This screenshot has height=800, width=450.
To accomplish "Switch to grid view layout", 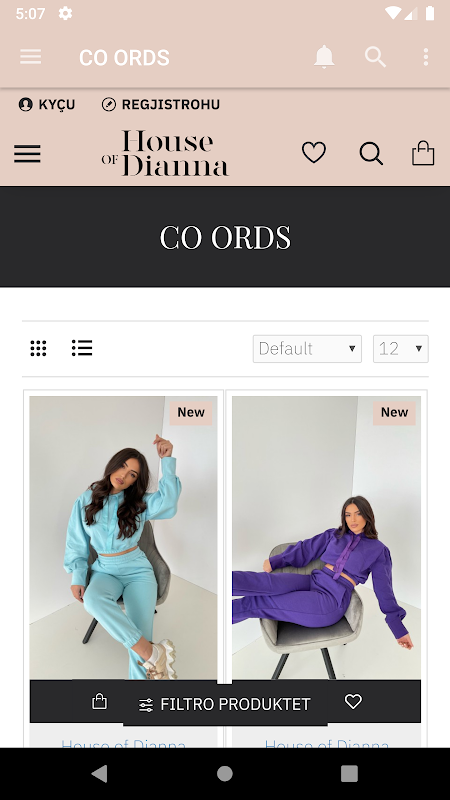I will point(38,348).
